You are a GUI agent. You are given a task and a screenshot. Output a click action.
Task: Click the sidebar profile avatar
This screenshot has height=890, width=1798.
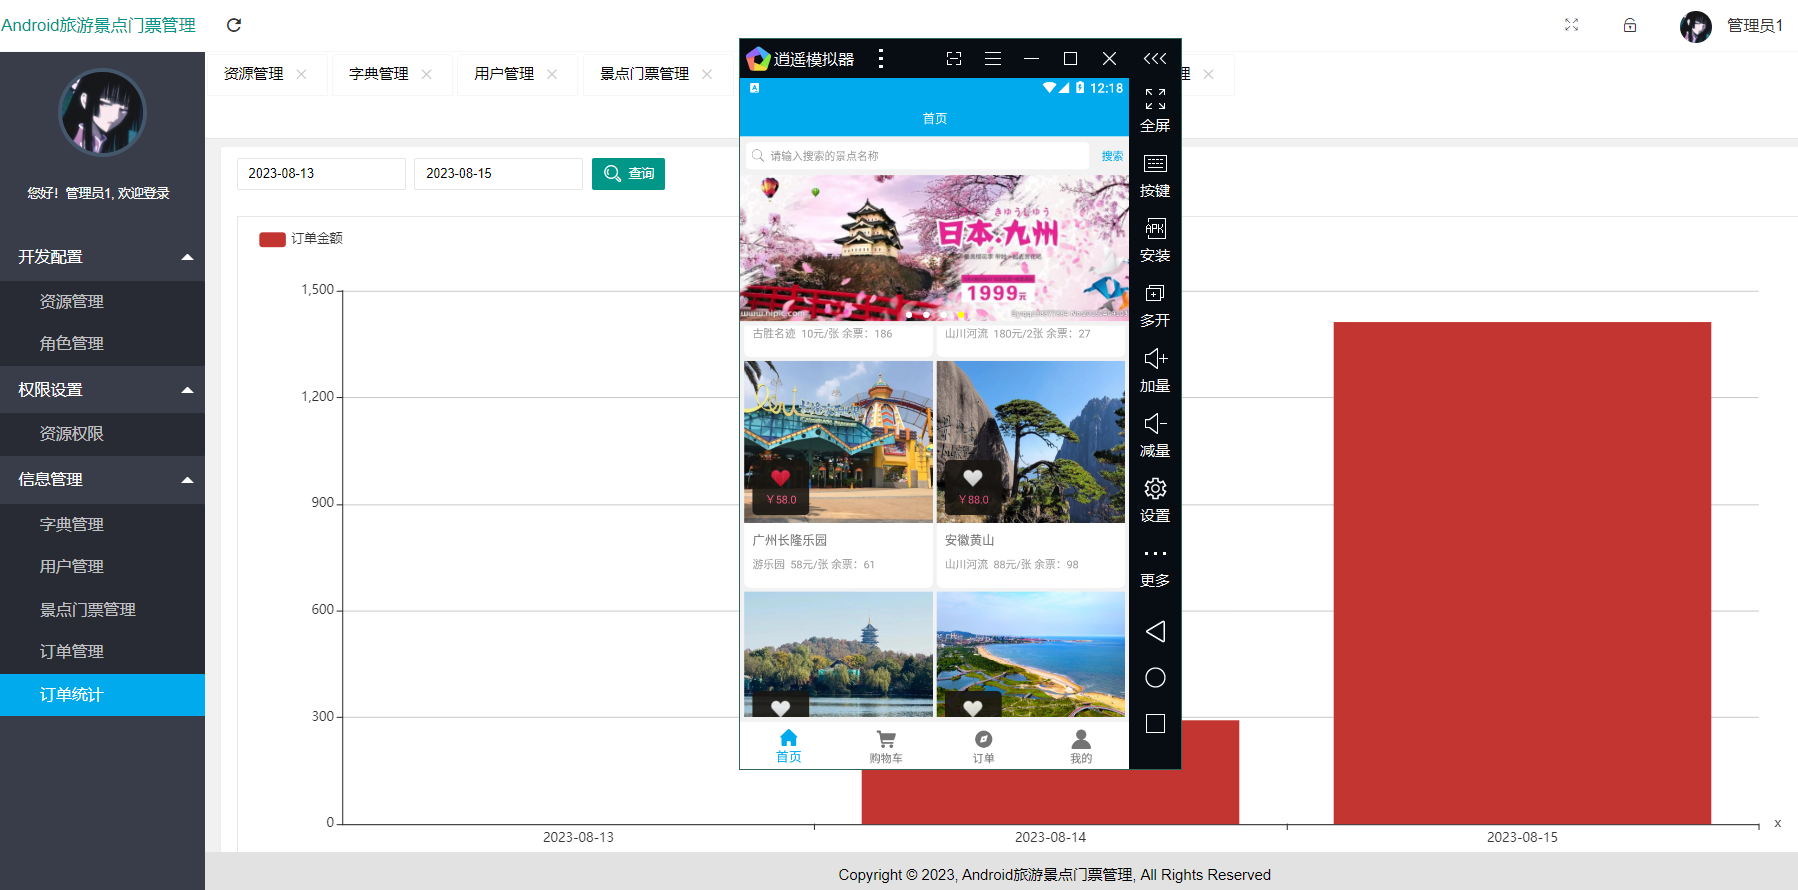102,112
